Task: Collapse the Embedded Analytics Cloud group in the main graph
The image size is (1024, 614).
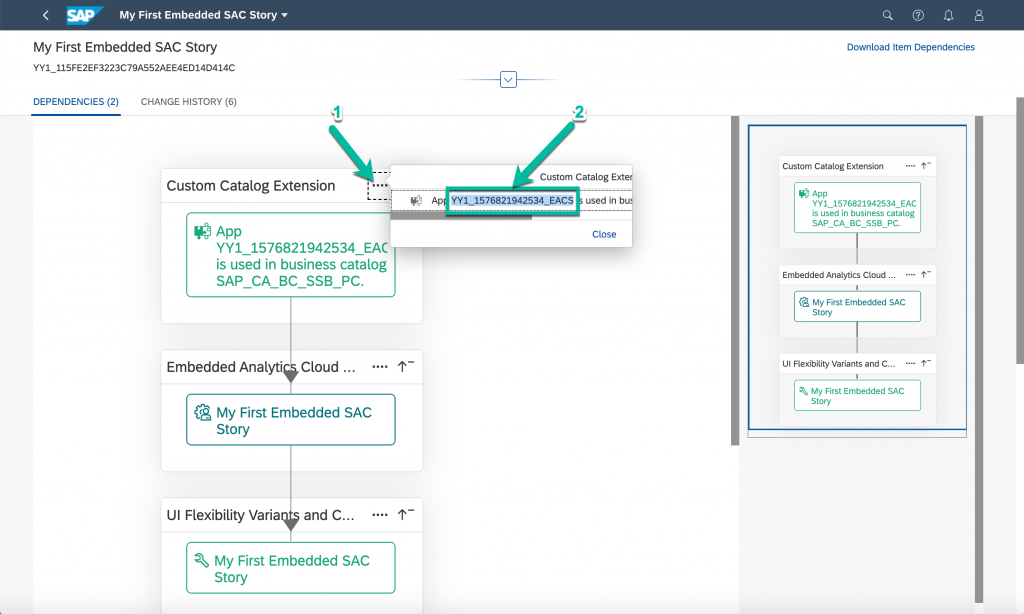Action: (x=406, y=366)
